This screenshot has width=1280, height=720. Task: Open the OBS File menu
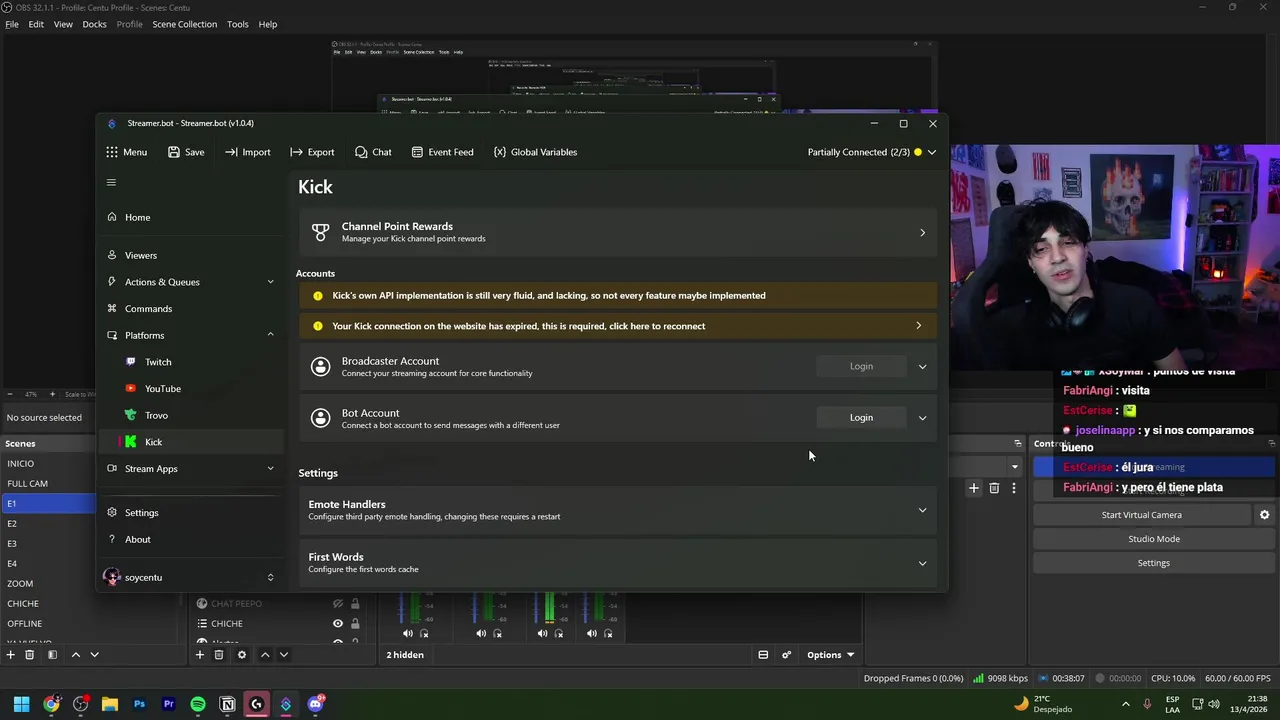[12, 24]
